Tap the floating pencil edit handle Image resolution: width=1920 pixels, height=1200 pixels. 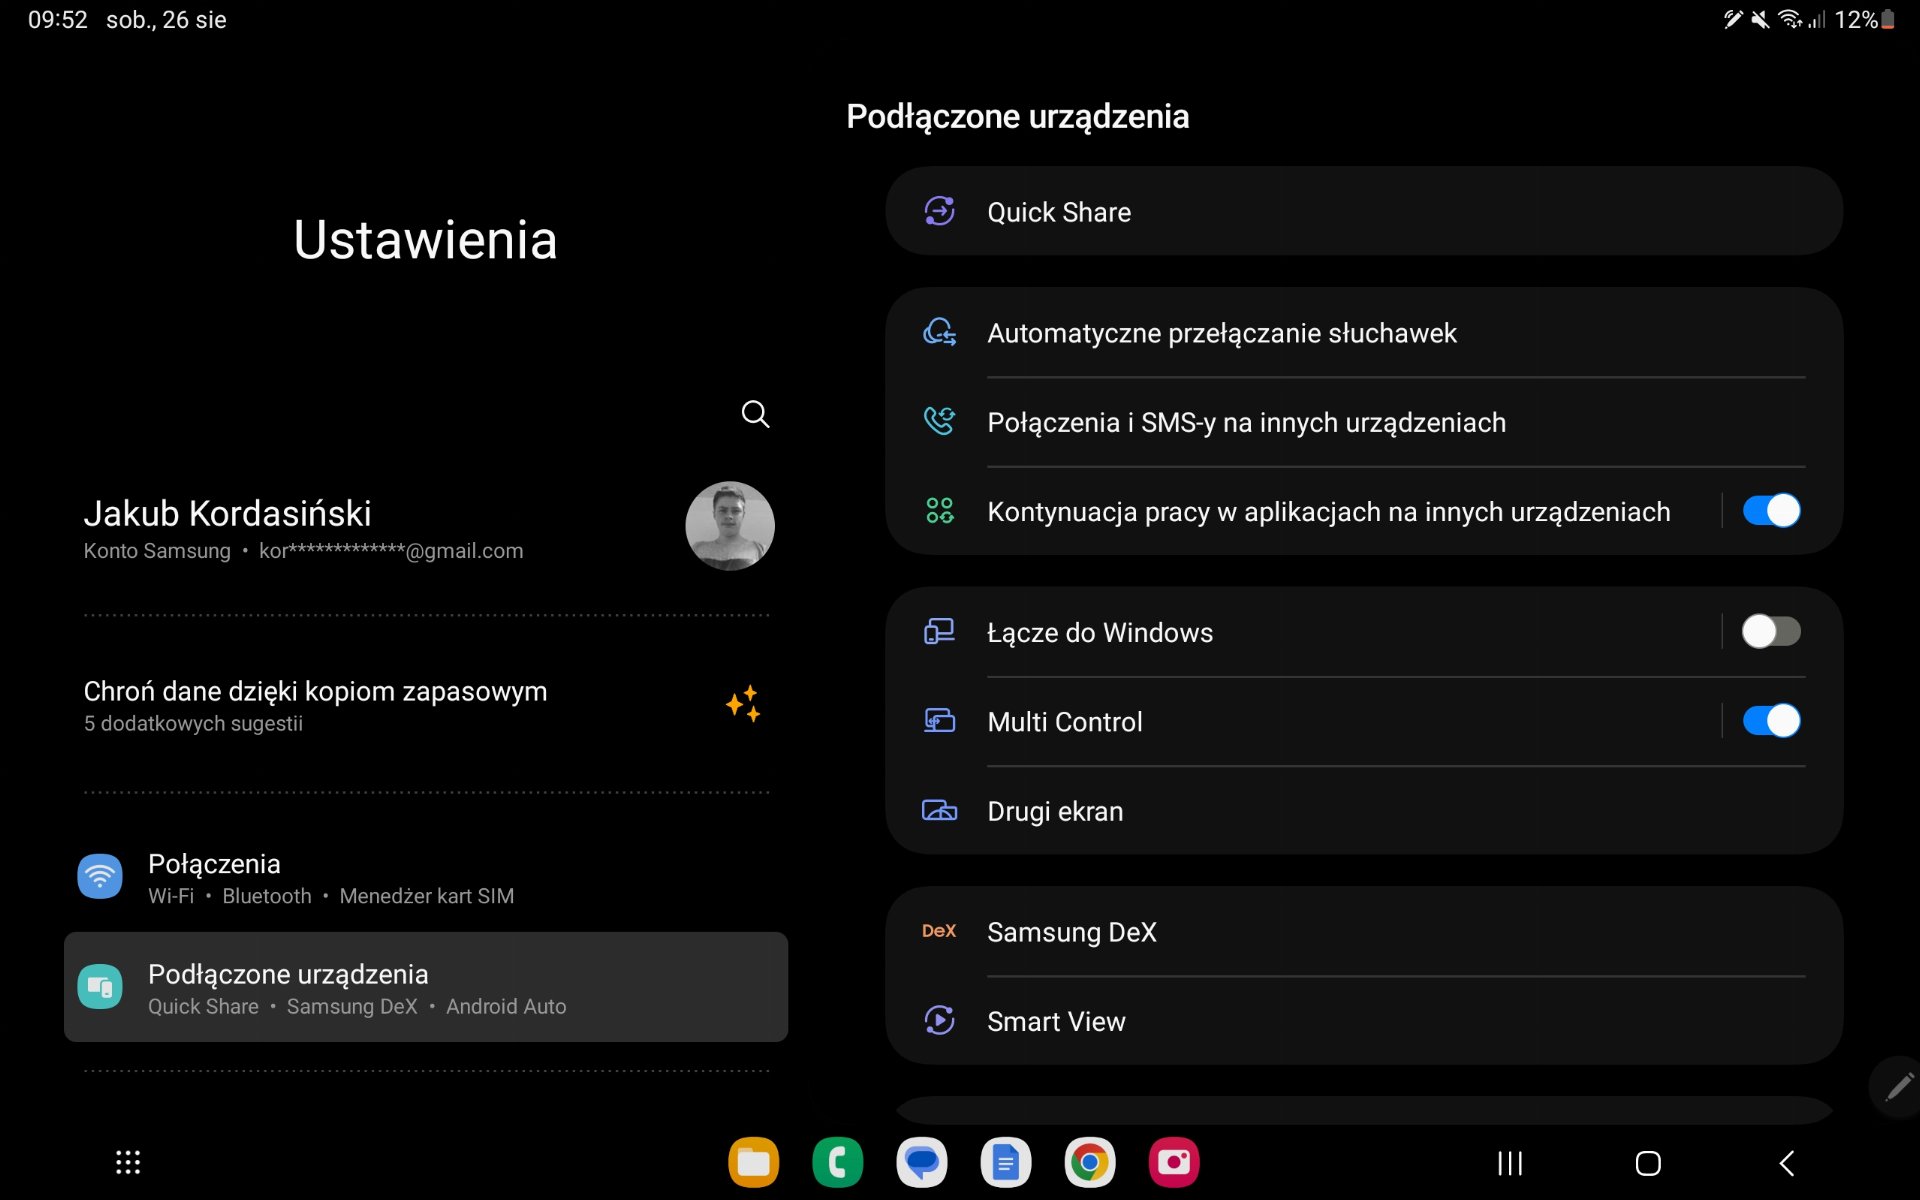pos(1897,1086)
